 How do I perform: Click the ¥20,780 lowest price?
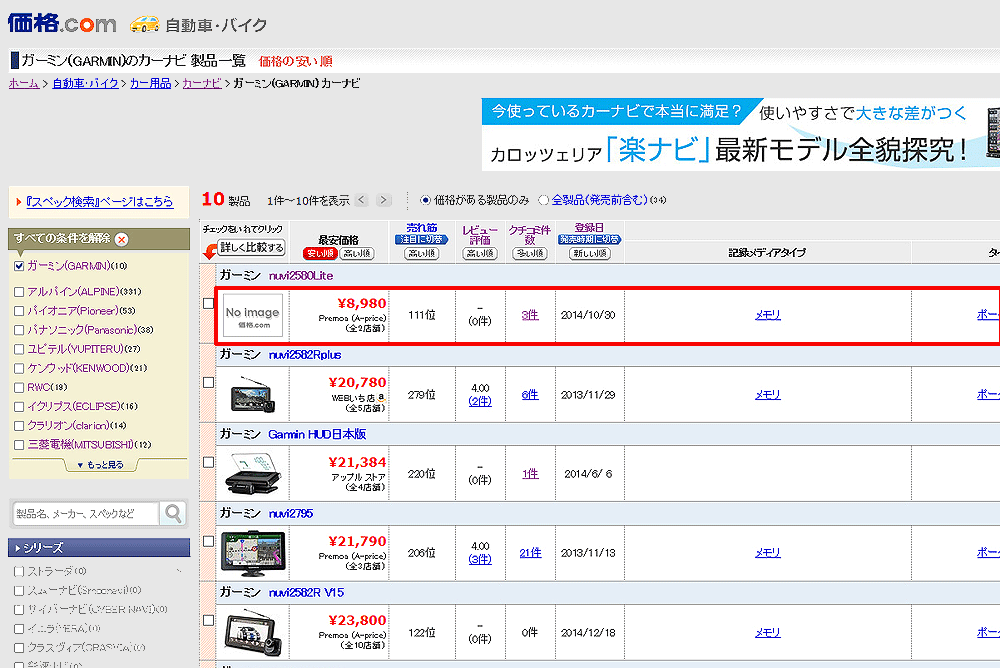357,382
